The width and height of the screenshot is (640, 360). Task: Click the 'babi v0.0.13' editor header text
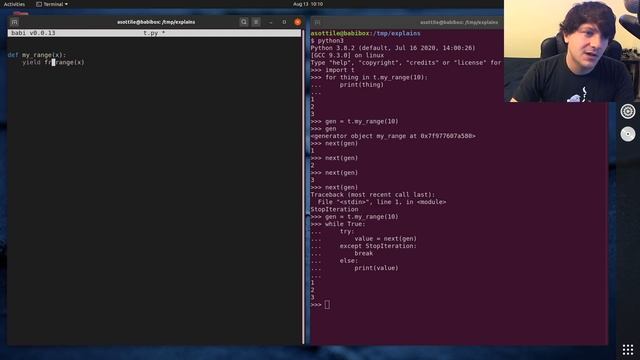[33, 33]
